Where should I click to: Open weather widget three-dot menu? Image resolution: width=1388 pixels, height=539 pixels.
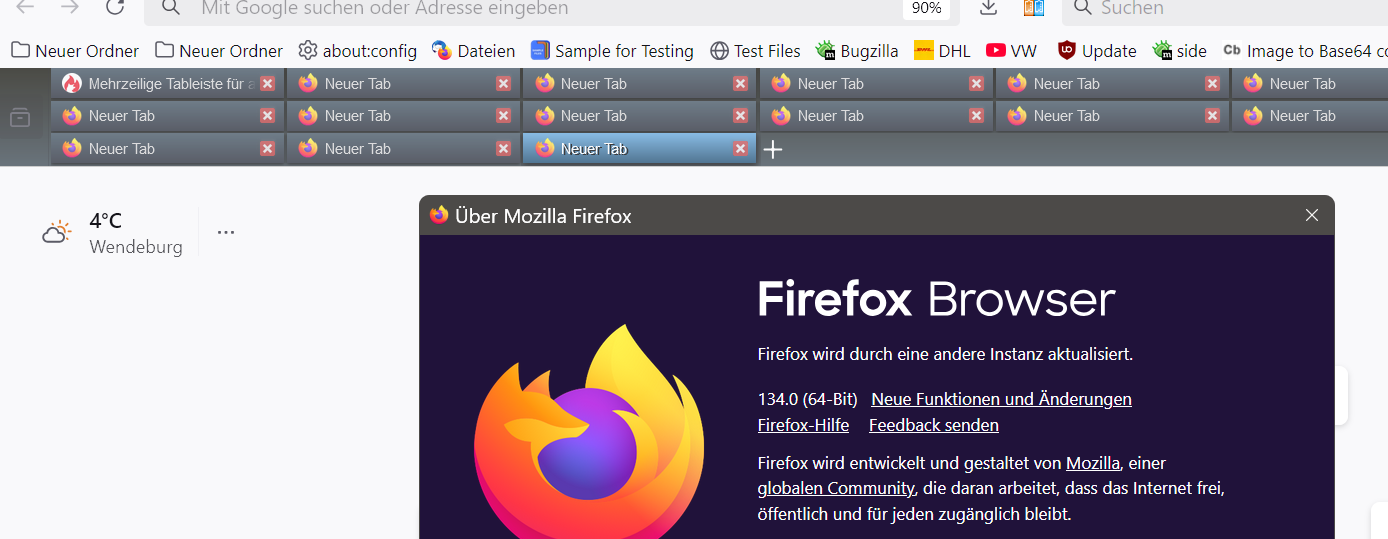226,232
